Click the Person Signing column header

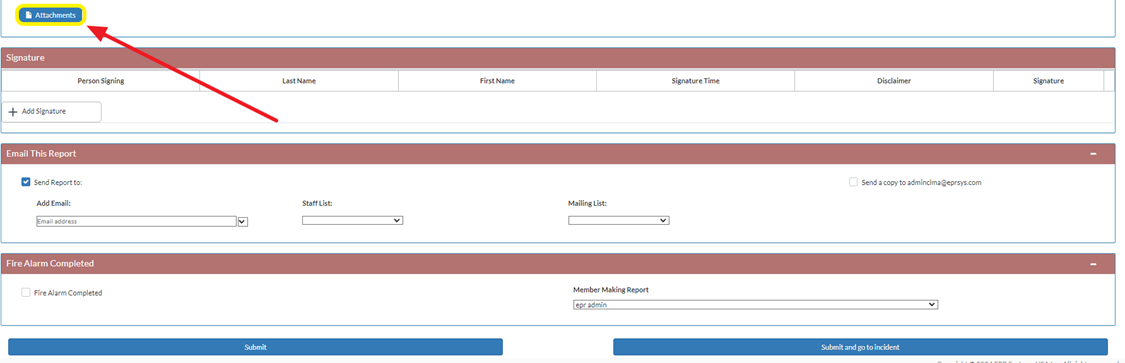pyautogui.click(x=100, y=81)
